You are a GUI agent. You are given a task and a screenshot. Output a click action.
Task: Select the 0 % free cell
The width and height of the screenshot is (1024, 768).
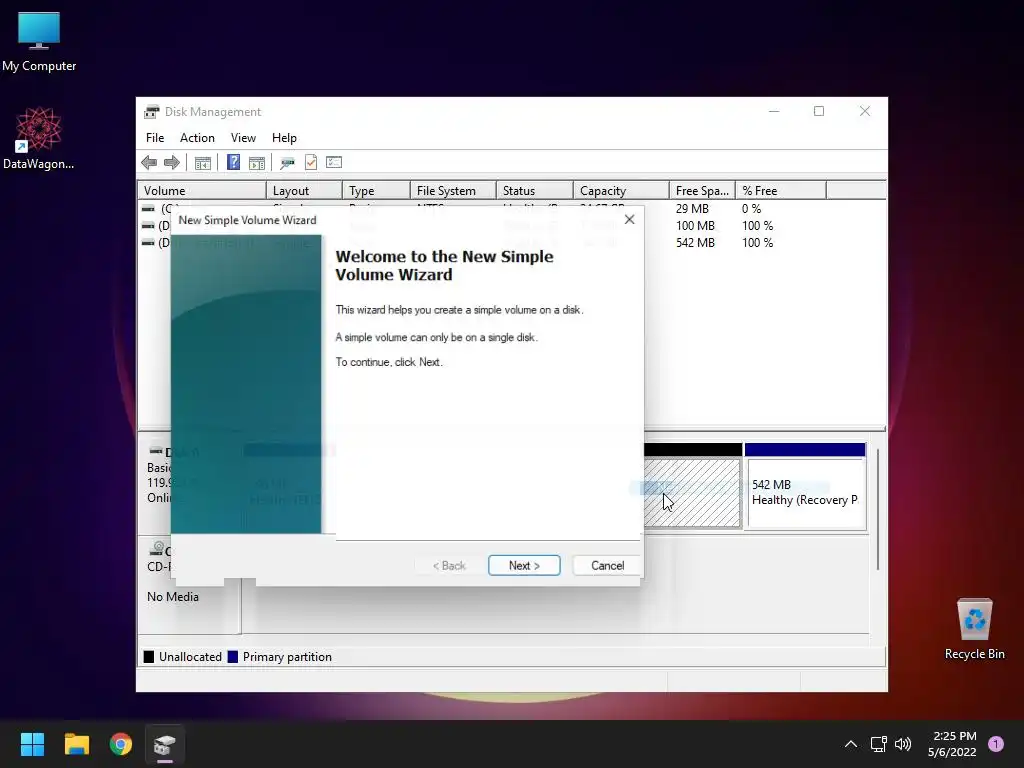tap(751, 209)
